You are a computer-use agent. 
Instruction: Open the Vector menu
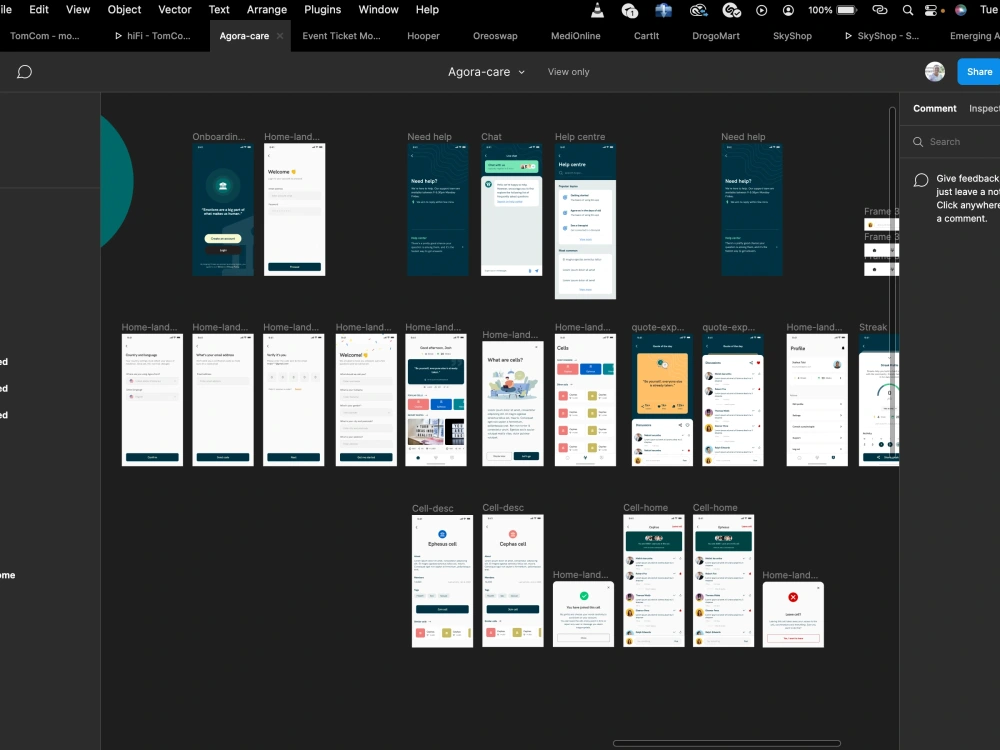175,10
